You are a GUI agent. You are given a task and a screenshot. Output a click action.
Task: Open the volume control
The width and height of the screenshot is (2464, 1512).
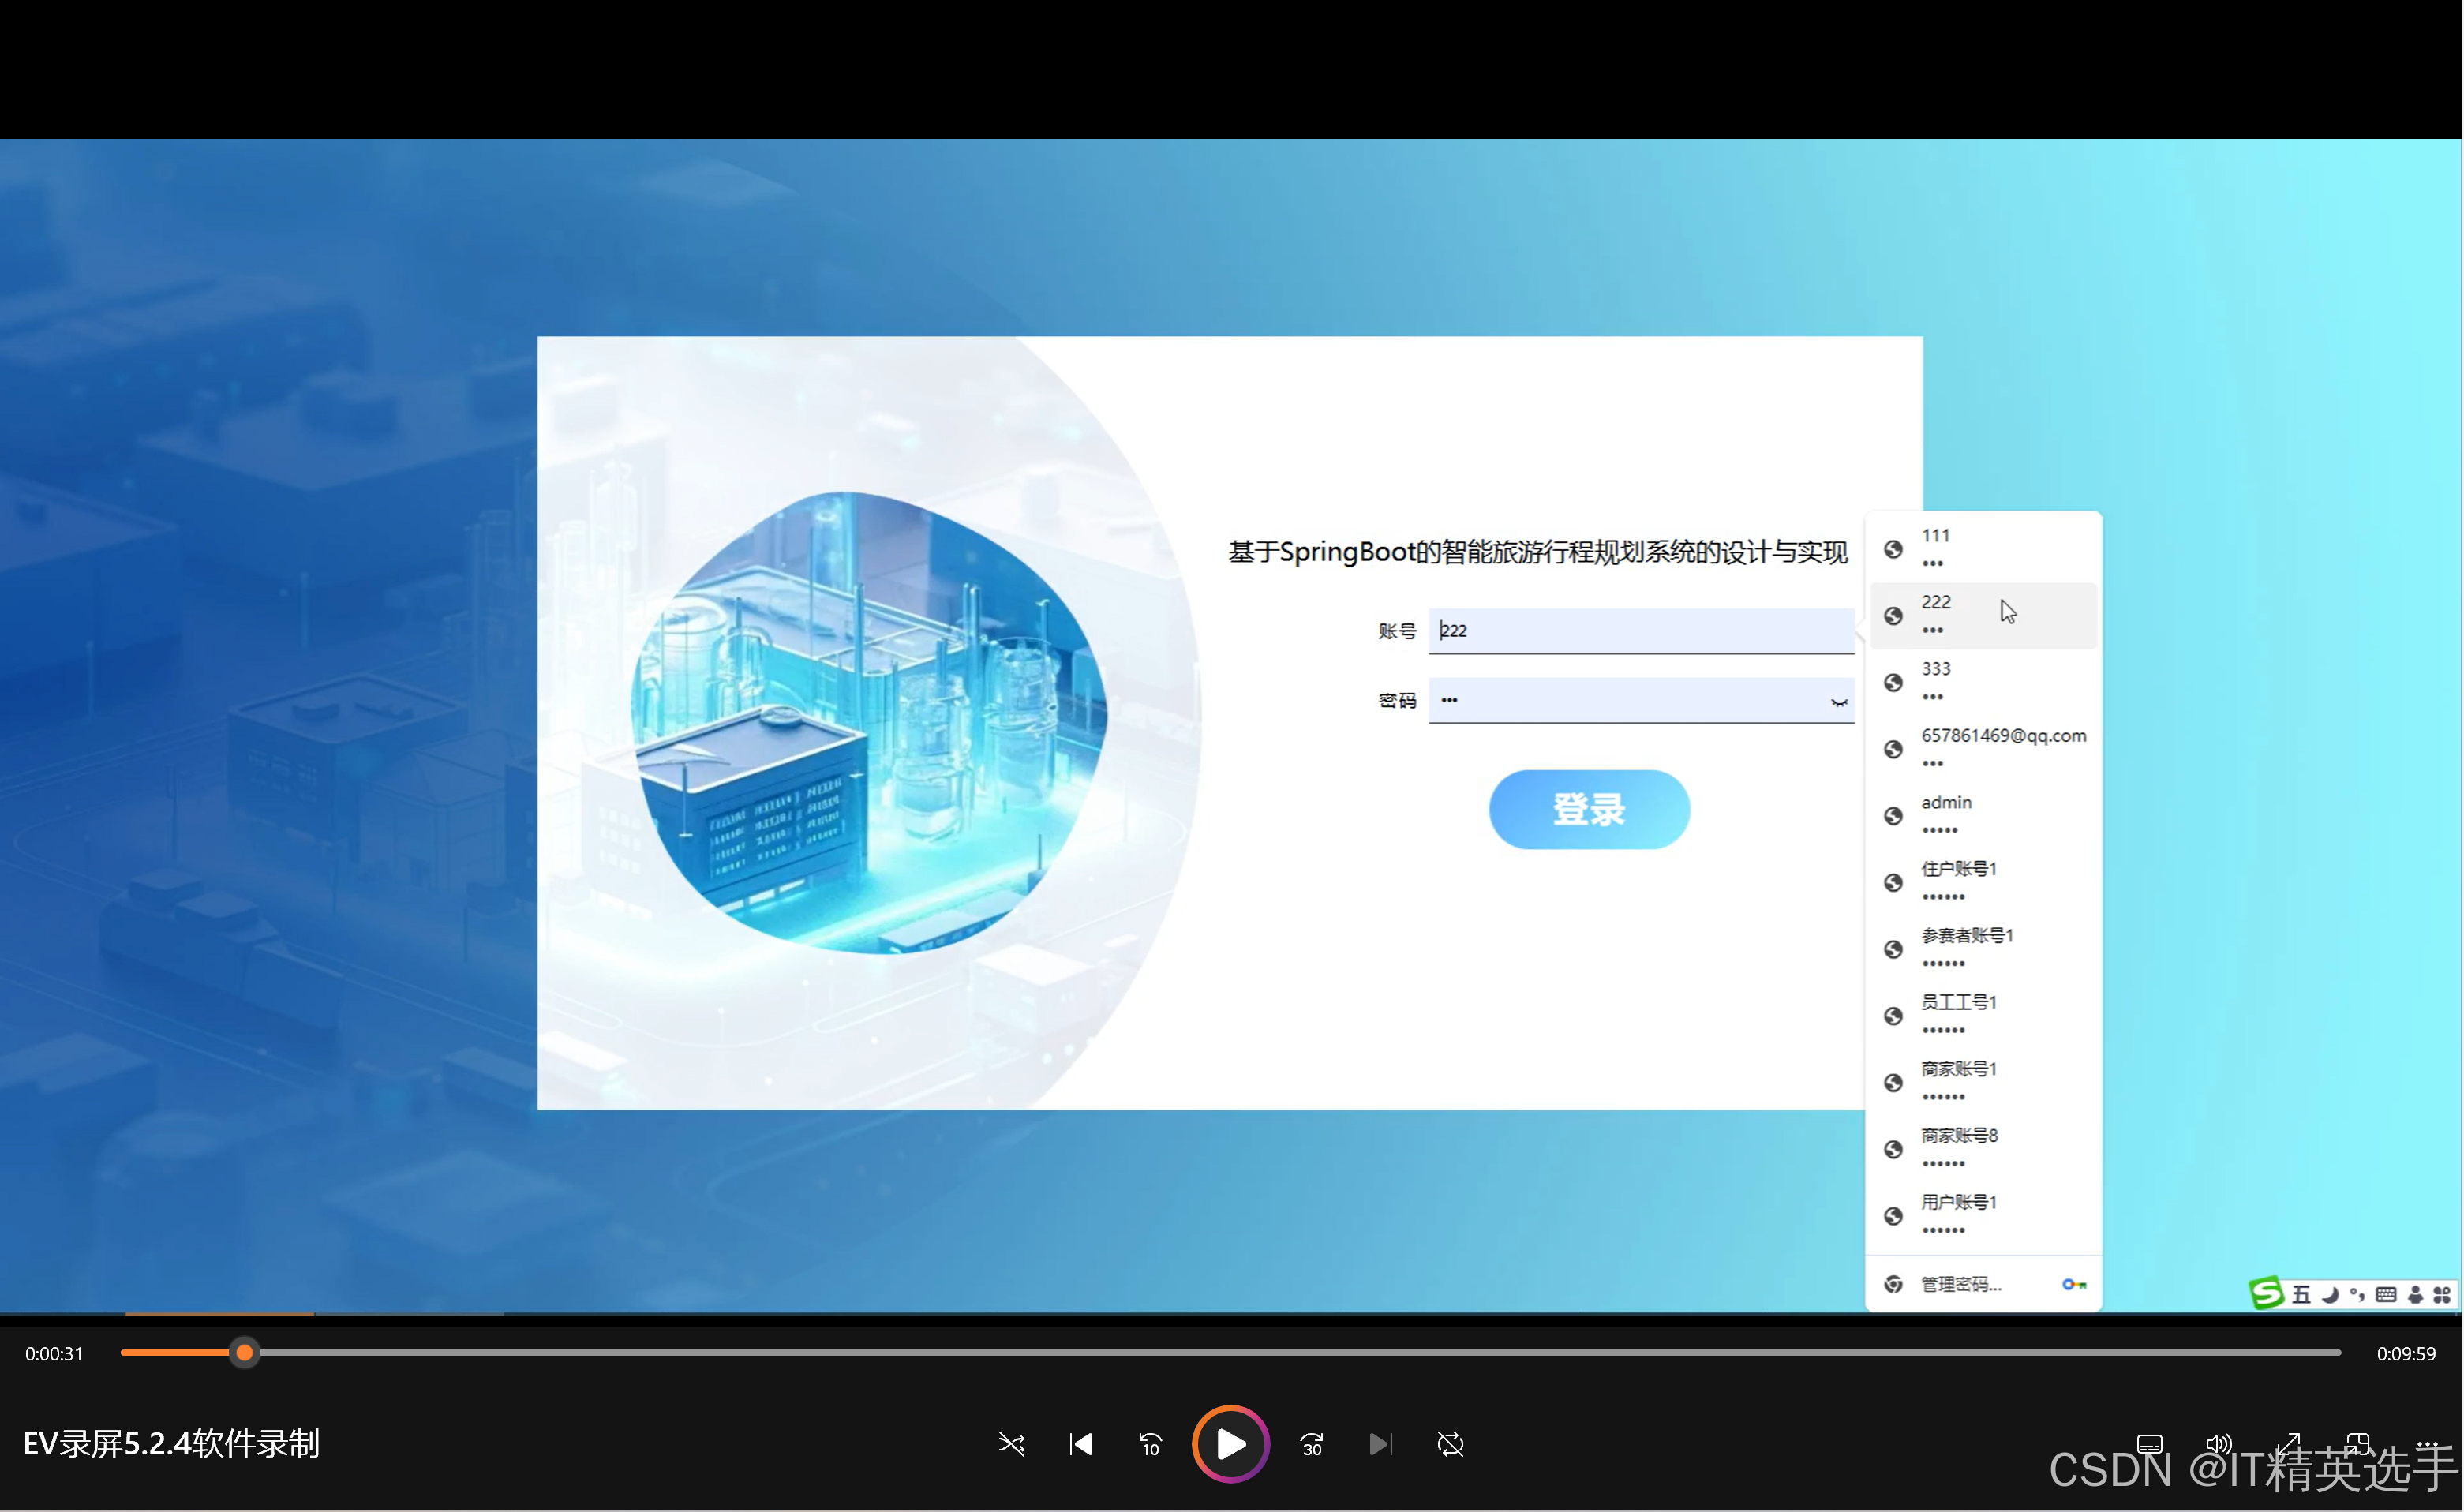pos(2219,1444)
